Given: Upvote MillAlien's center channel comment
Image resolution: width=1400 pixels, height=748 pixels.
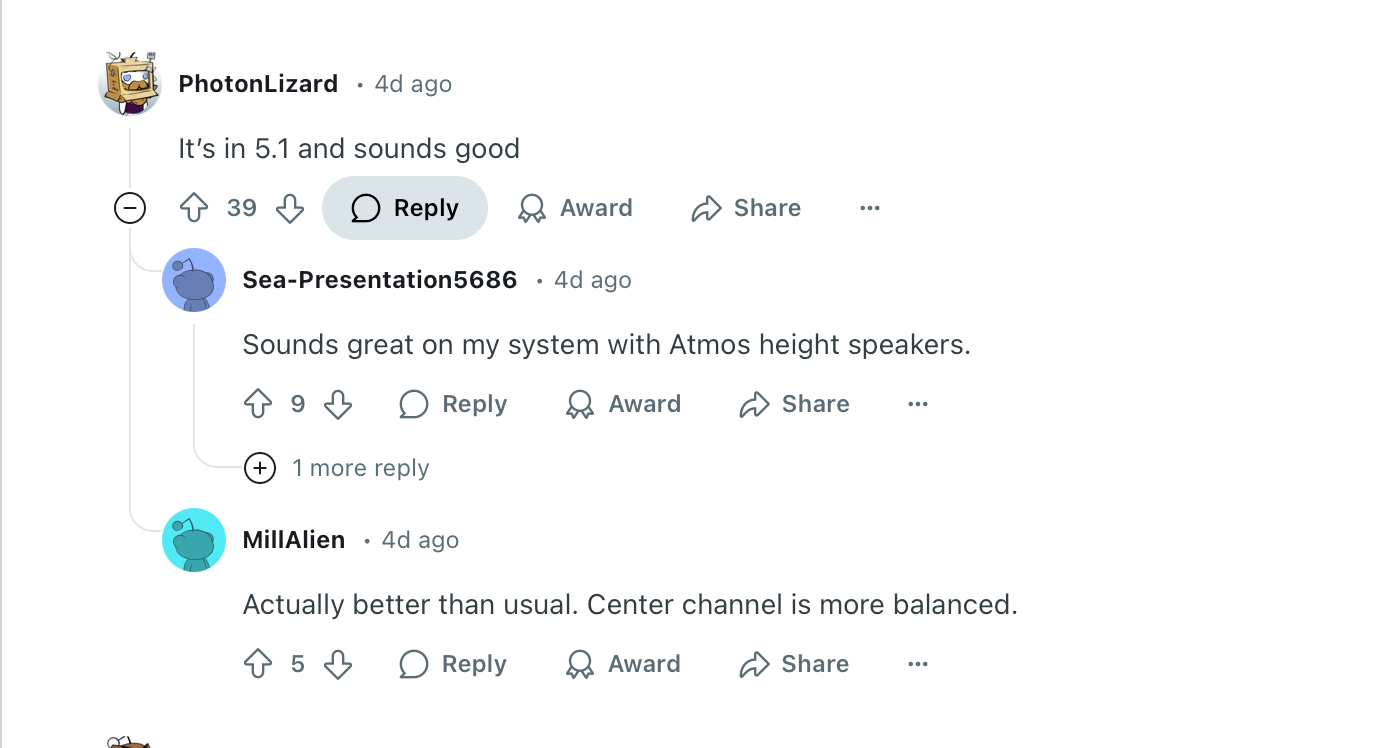Looking at the screenshot, I should pyautogui.click(x=258, y=664).
